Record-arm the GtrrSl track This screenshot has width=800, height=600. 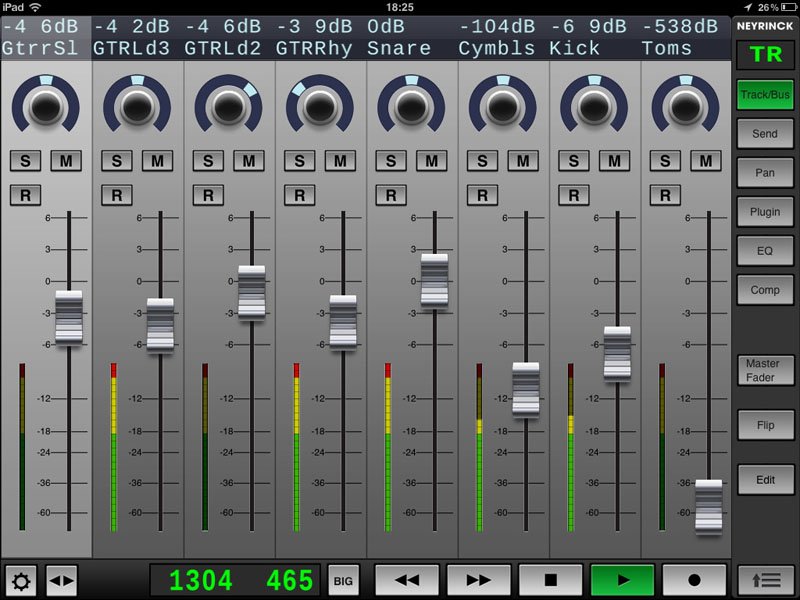point(26,195)
